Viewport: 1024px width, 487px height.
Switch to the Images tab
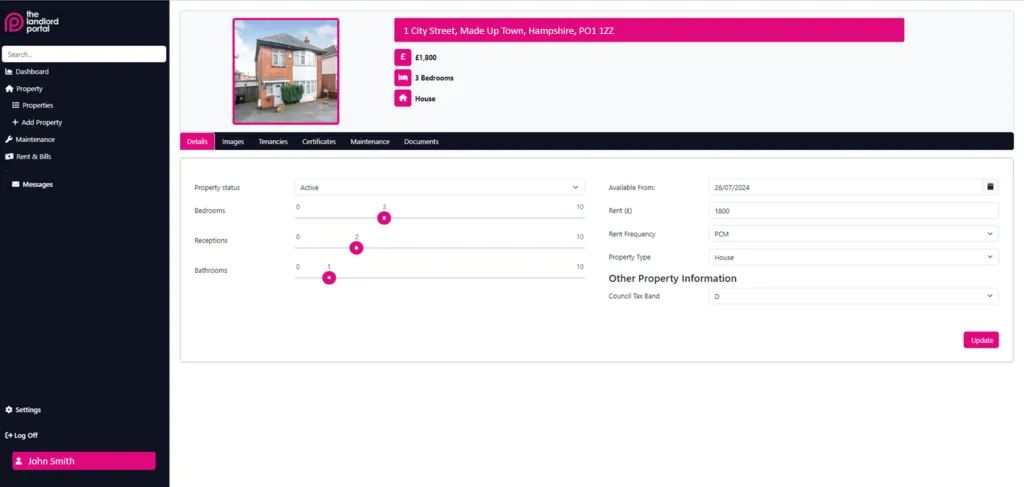click(x=233, y=142)
